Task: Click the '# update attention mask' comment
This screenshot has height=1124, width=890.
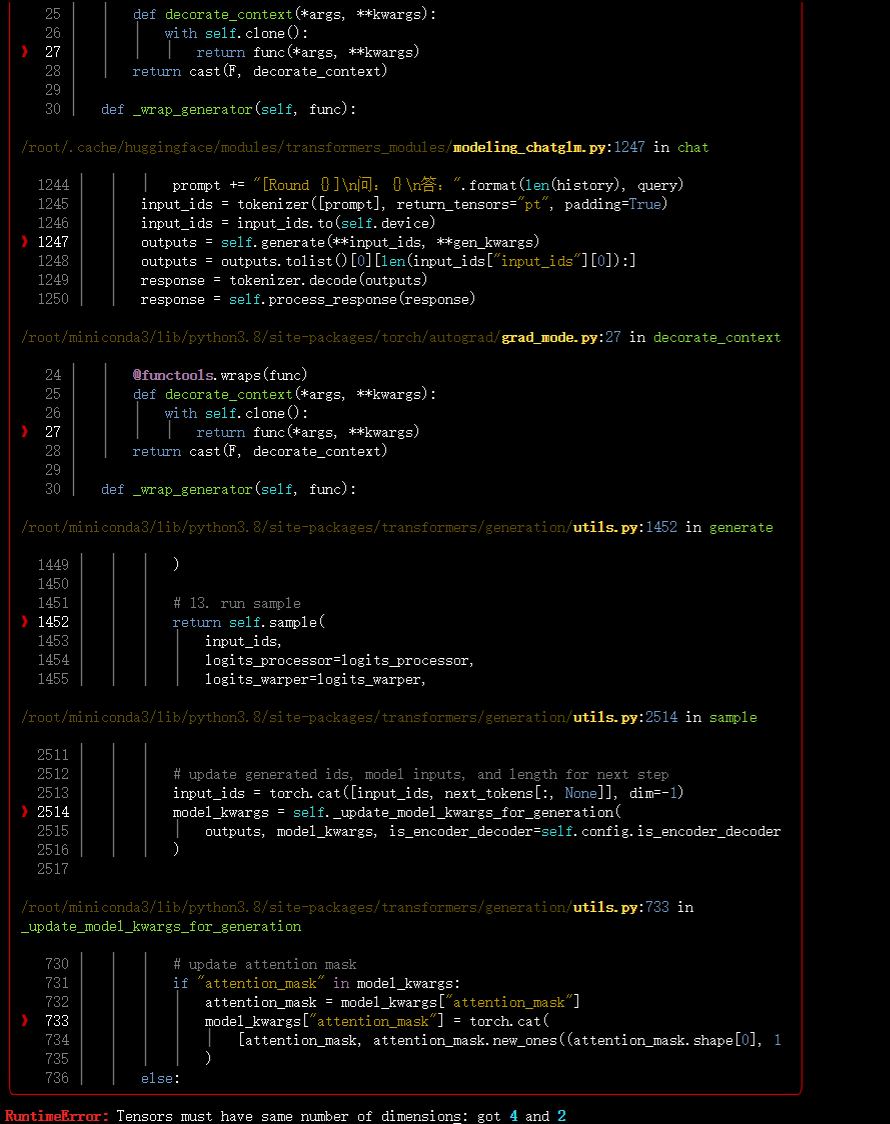Action: coord(264,964)
